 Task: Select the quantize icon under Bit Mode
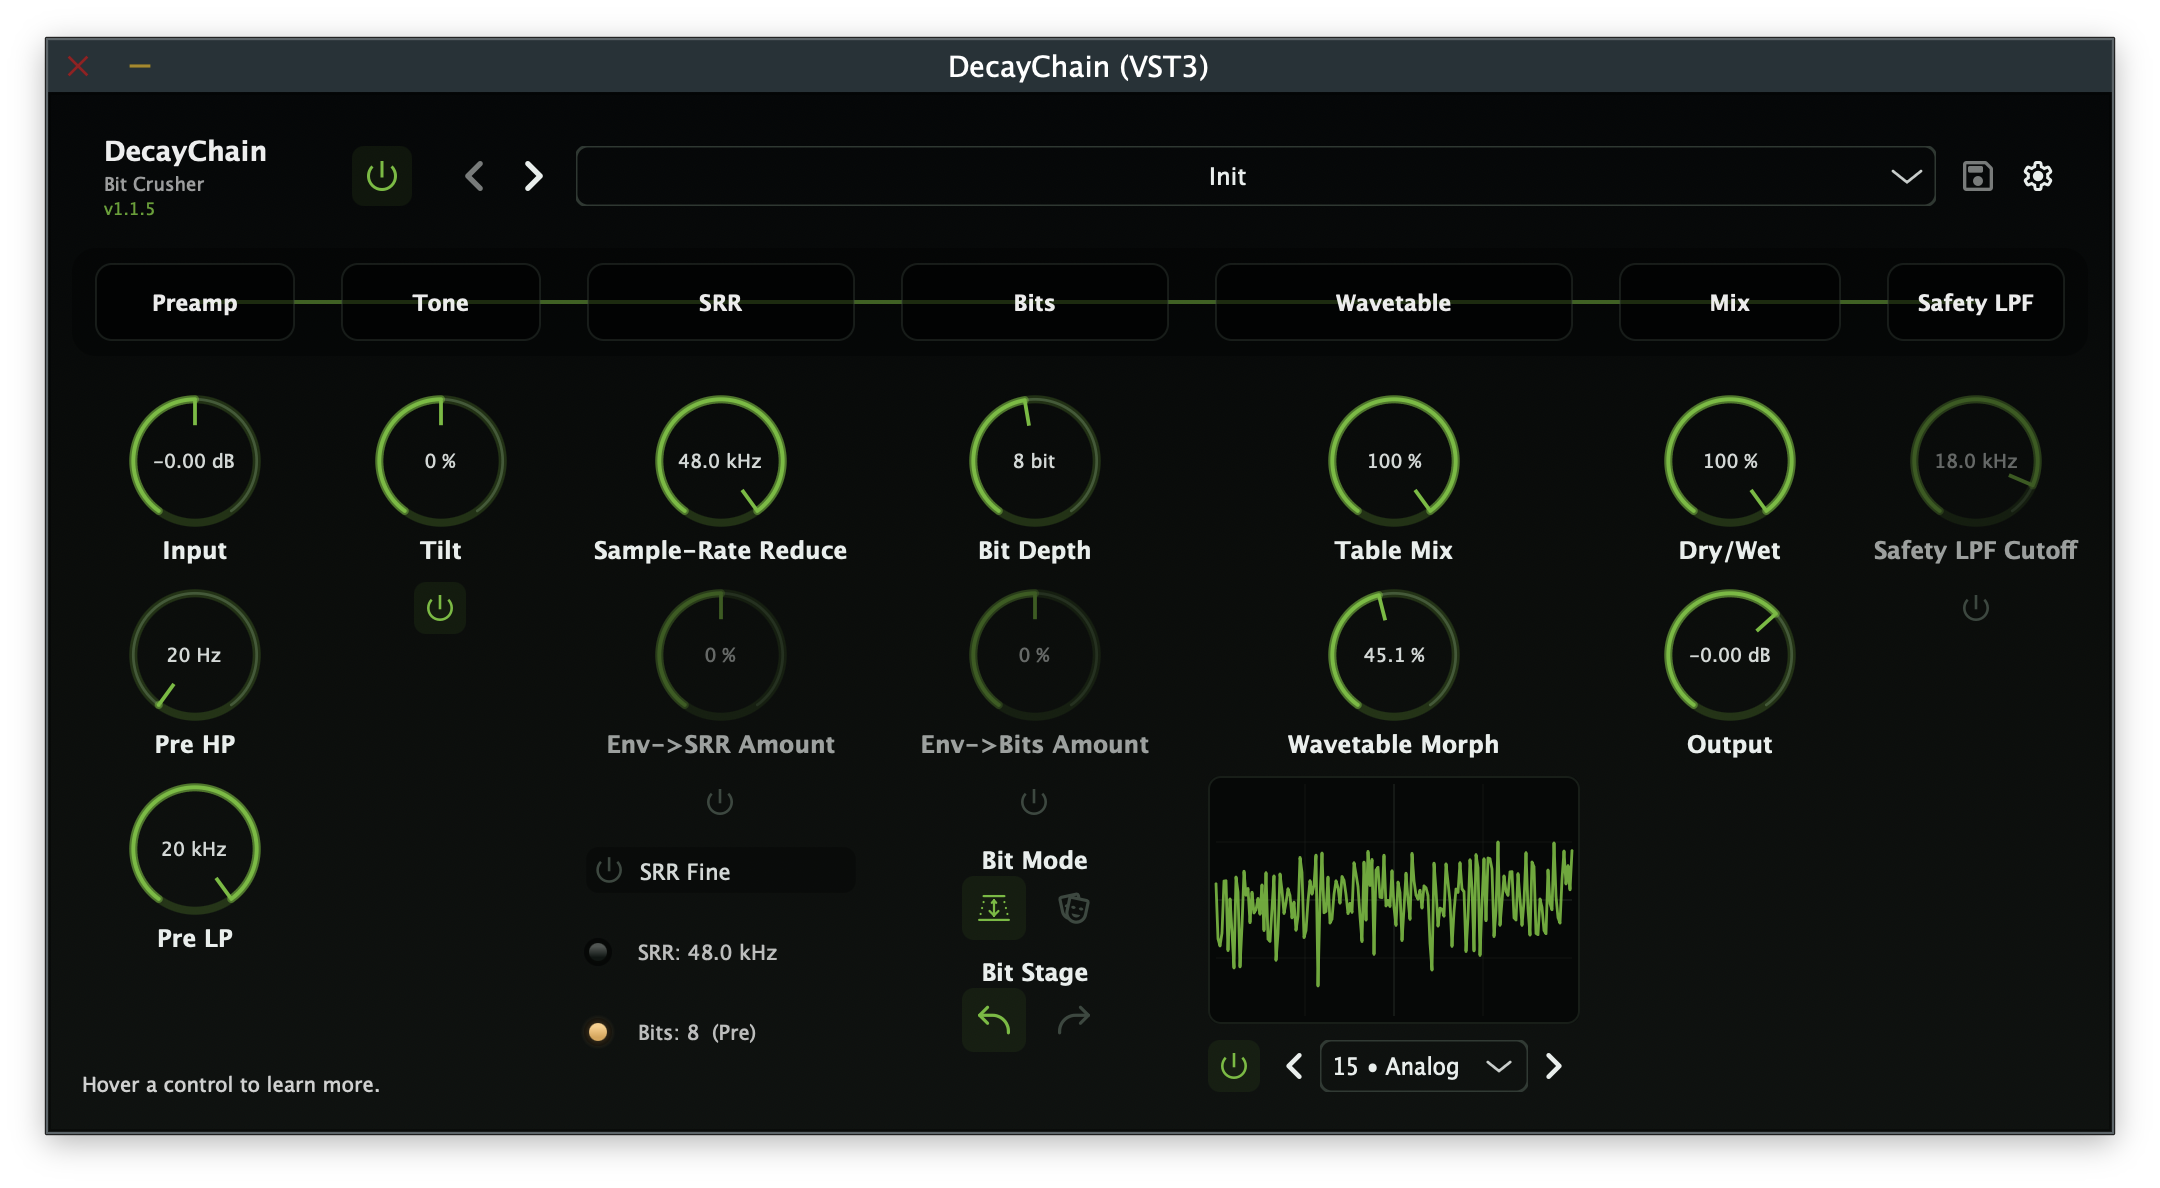[x=993, y=908]
